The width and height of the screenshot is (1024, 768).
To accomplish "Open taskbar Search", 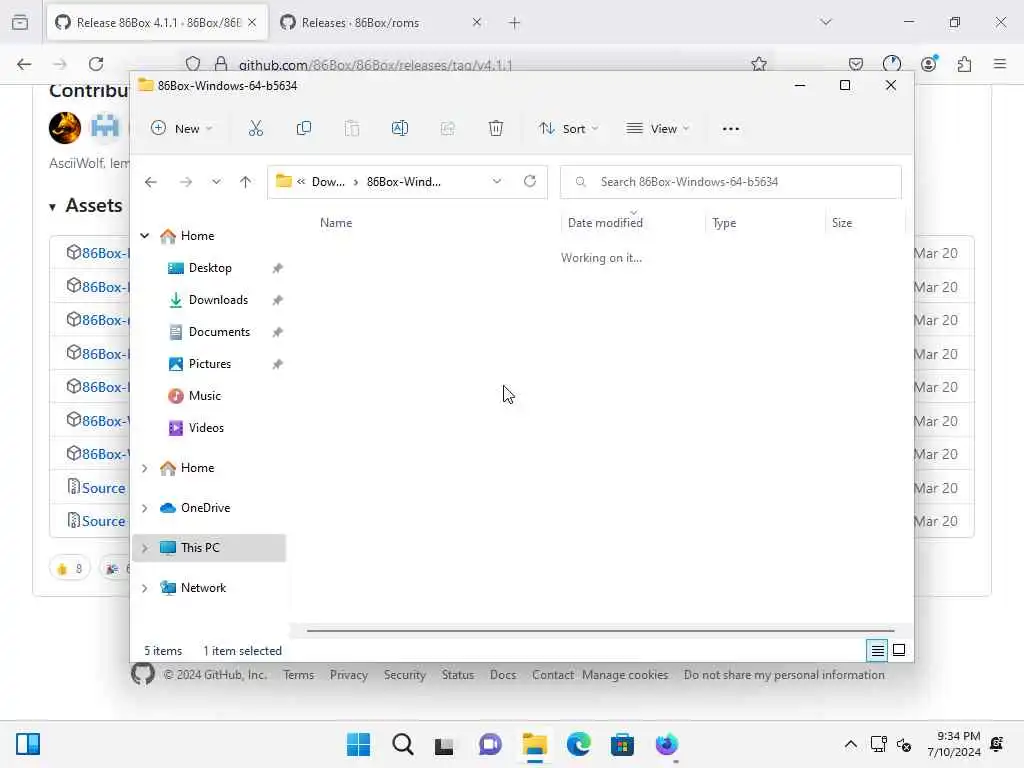I will click(402, 744).
